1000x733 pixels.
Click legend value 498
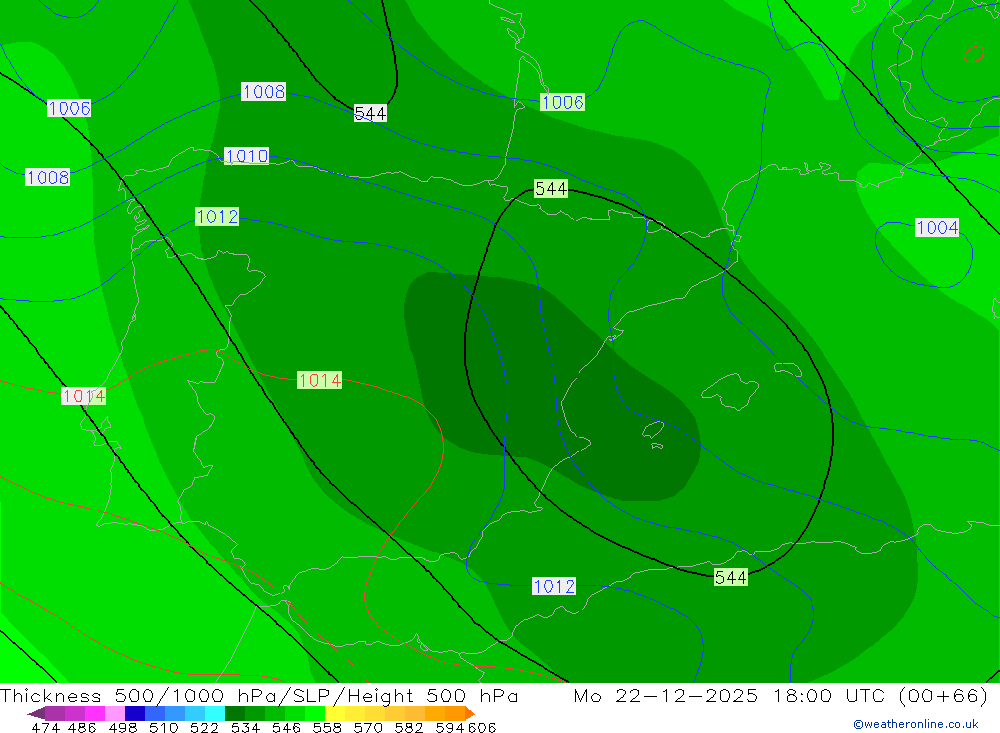[x=122, y=727]
